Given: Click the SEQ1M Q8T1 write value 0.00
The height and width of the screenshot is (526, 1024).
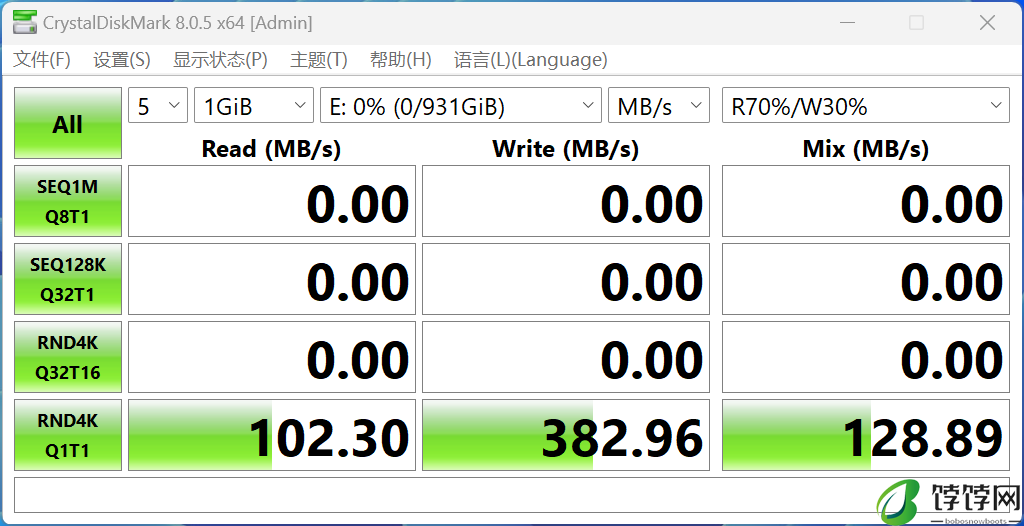Looking at the screenshot, I should (x=566, y=201).
